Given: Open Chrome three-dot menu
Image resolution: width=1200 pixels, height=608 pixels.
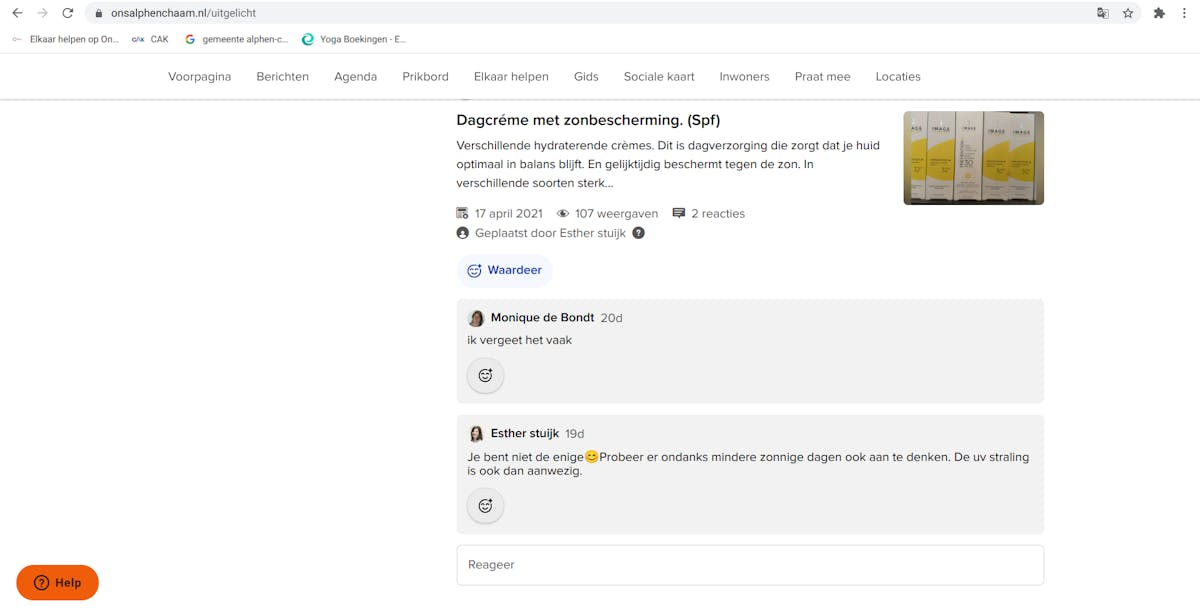Looking at the screenshot, I should pyautogui.click(x=1187, y=13).
